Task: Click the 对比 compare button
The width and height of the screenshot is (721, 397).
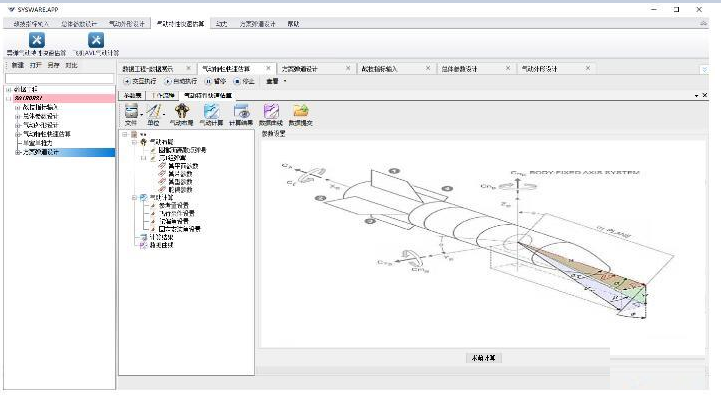Action: coord(71,65)
